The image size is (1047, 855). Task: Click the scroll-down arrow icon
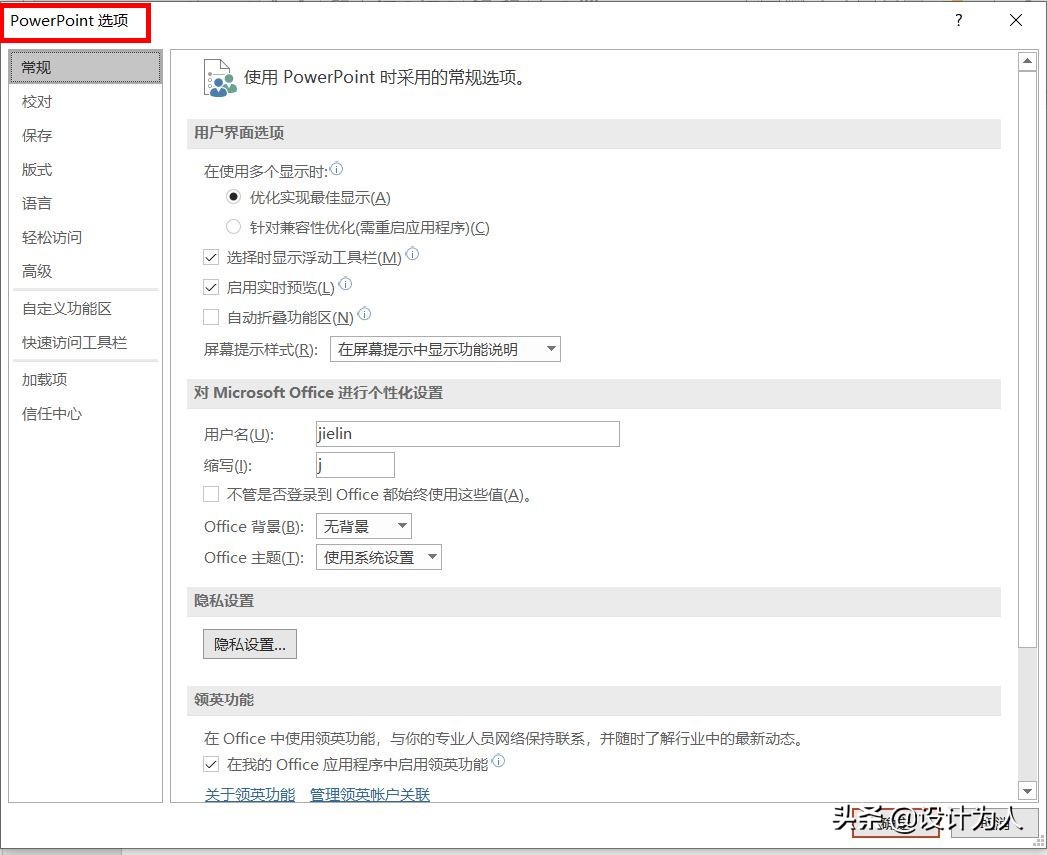tap(1028, 789)
